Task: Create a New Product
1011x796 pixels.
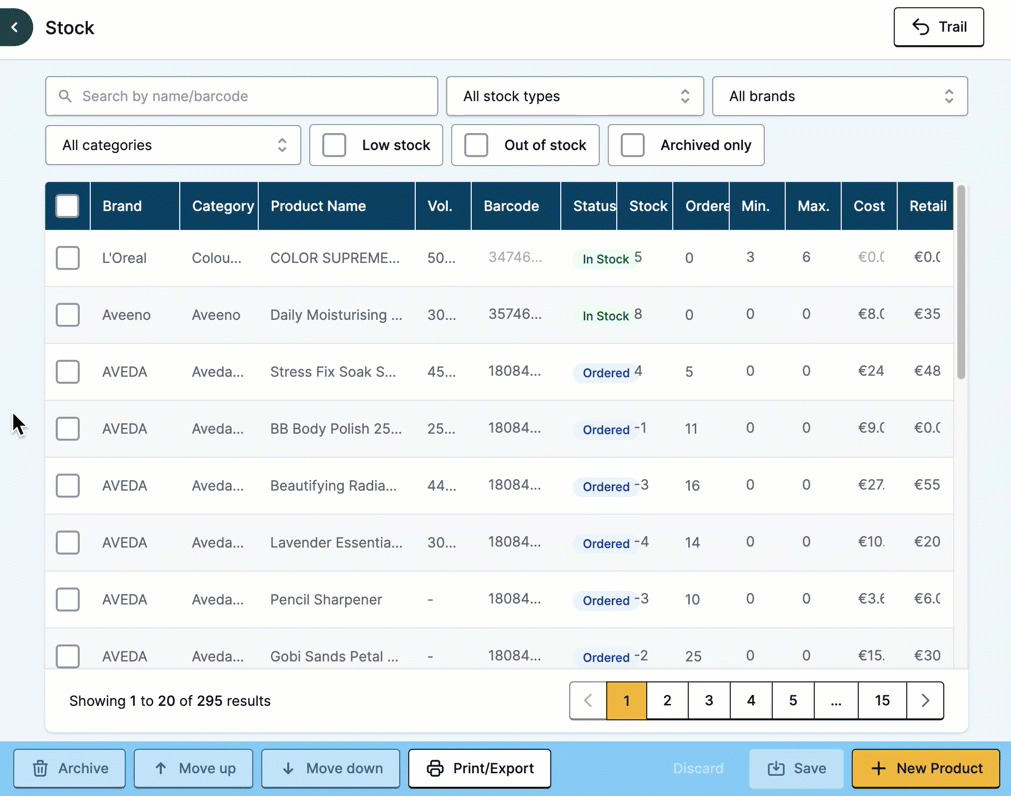Action: (x=926, y=768)
